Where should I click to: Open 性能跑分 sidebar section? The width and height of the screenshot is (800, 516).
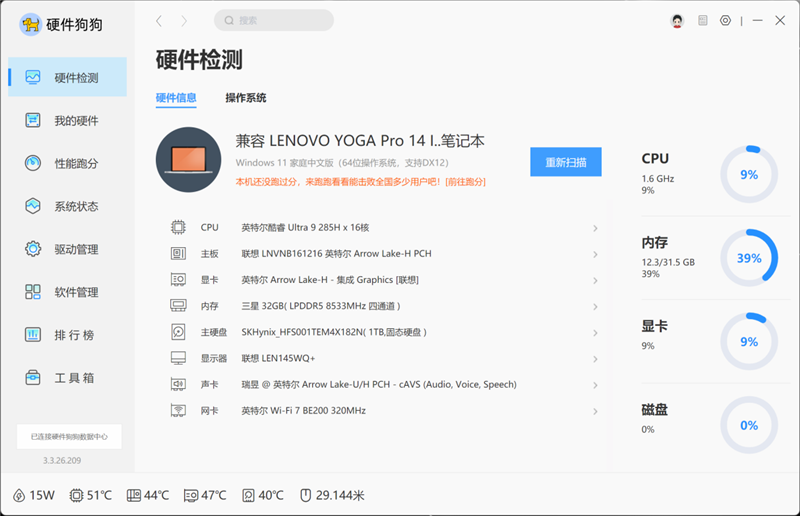tap(67, 163)
